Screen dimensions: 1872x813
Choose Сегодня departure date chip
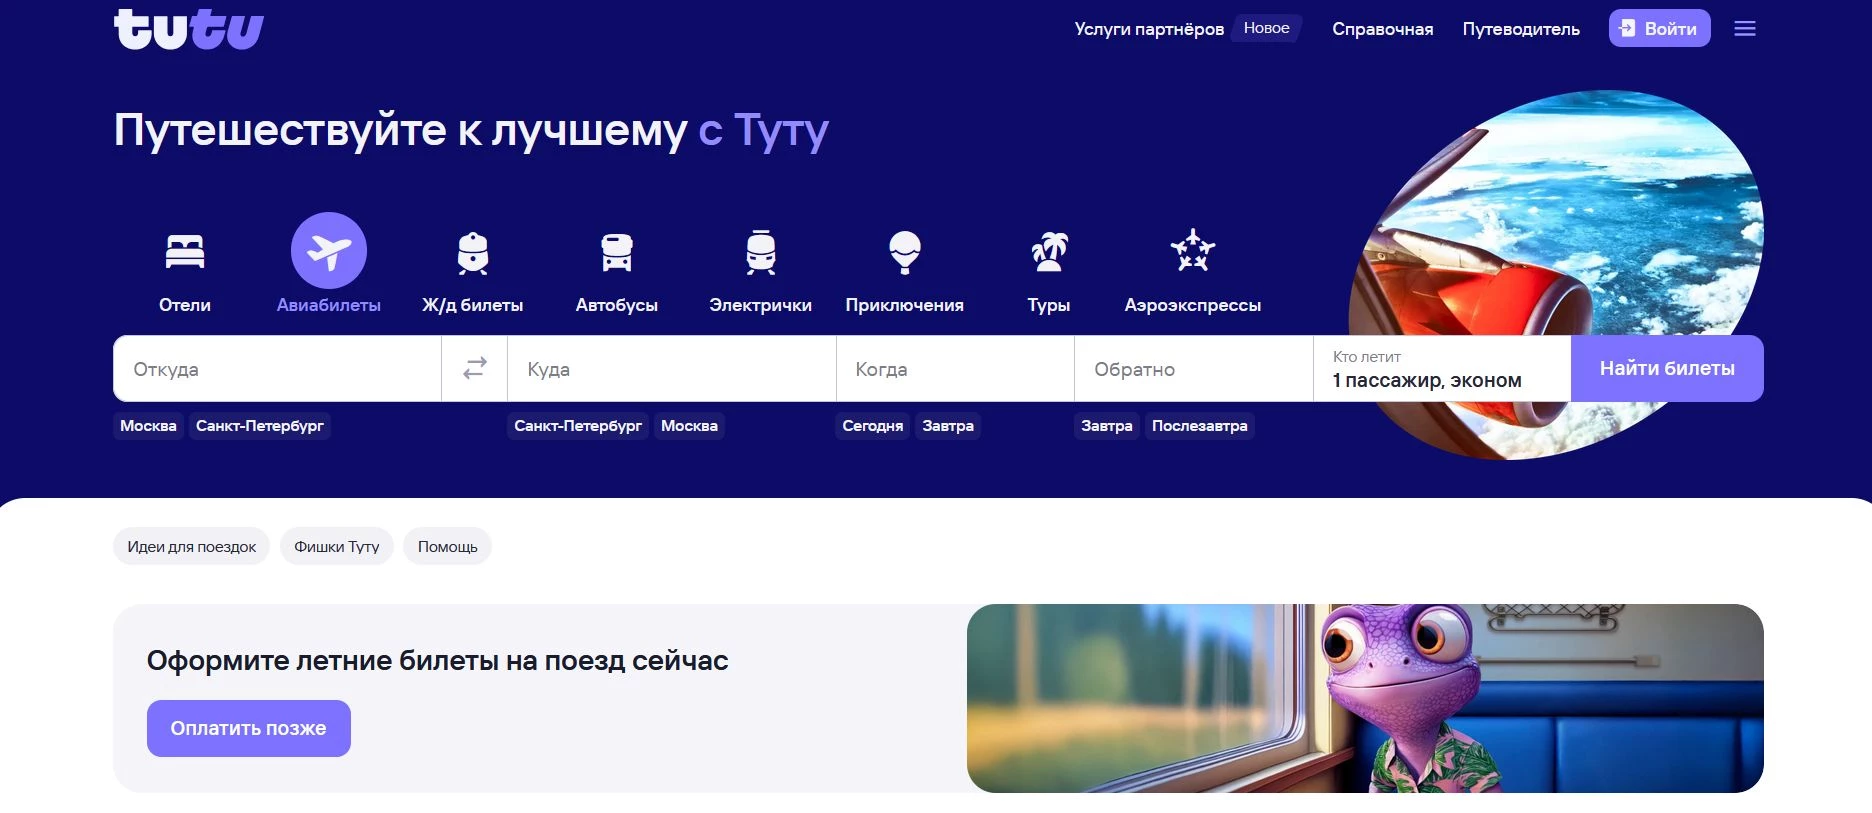[x=872, y=426]
